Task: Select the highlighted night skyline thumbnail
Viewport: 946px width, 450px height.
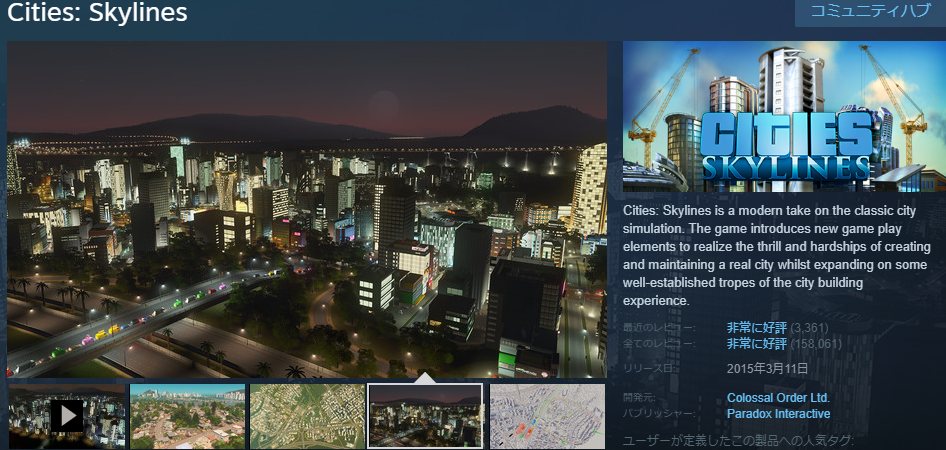Action: pos(425,415)
